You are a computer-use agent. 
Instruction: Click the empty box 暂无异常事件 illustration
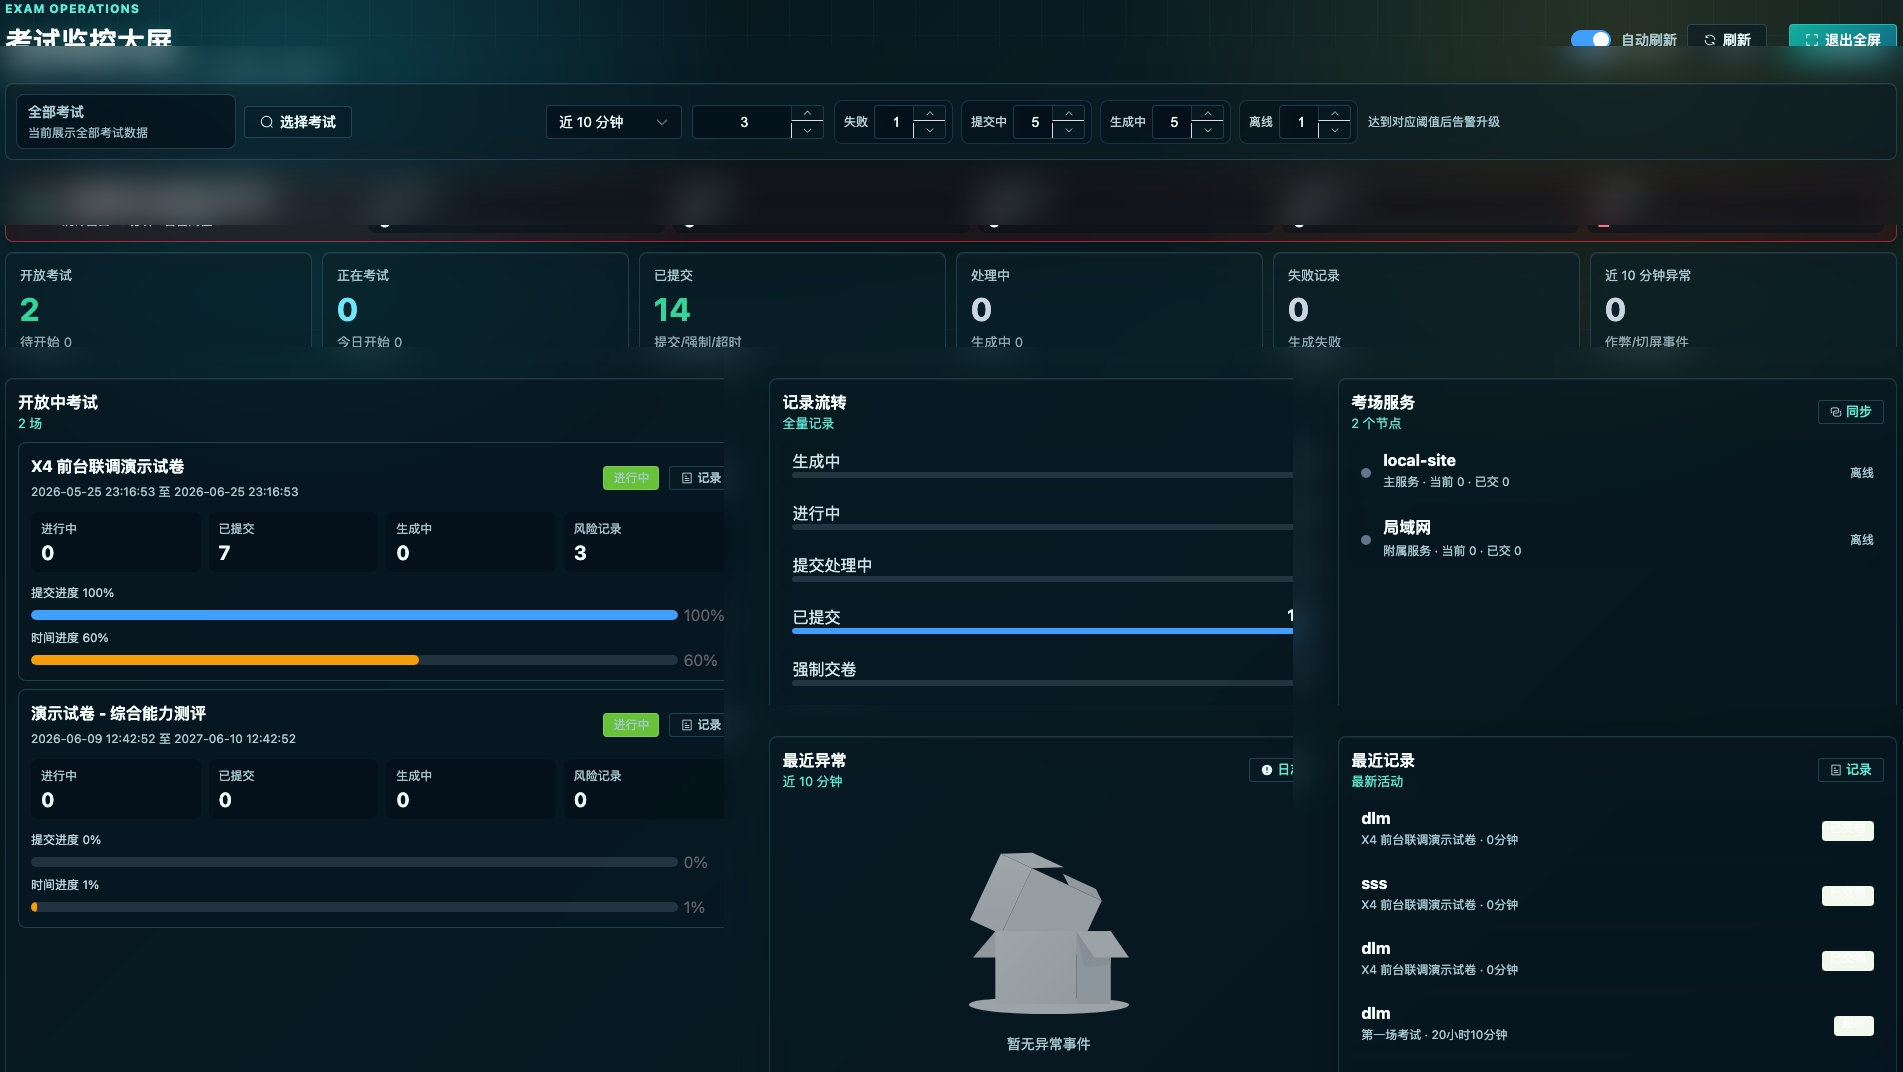[1048, 933]
